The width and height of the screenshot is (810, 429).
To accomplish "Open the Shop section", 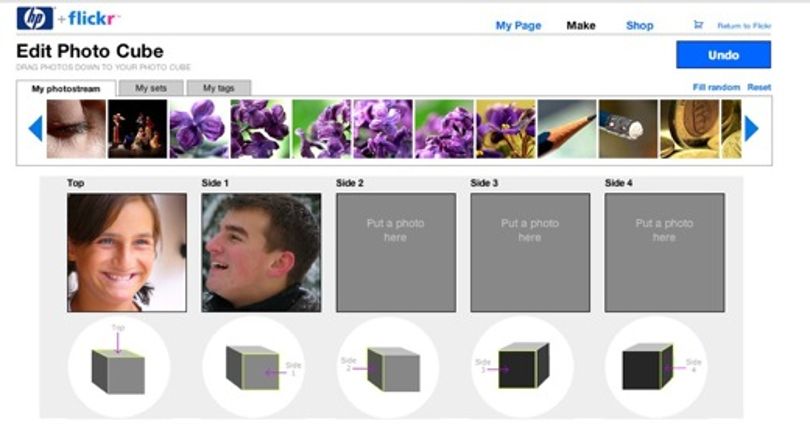I will click(640, 25).
